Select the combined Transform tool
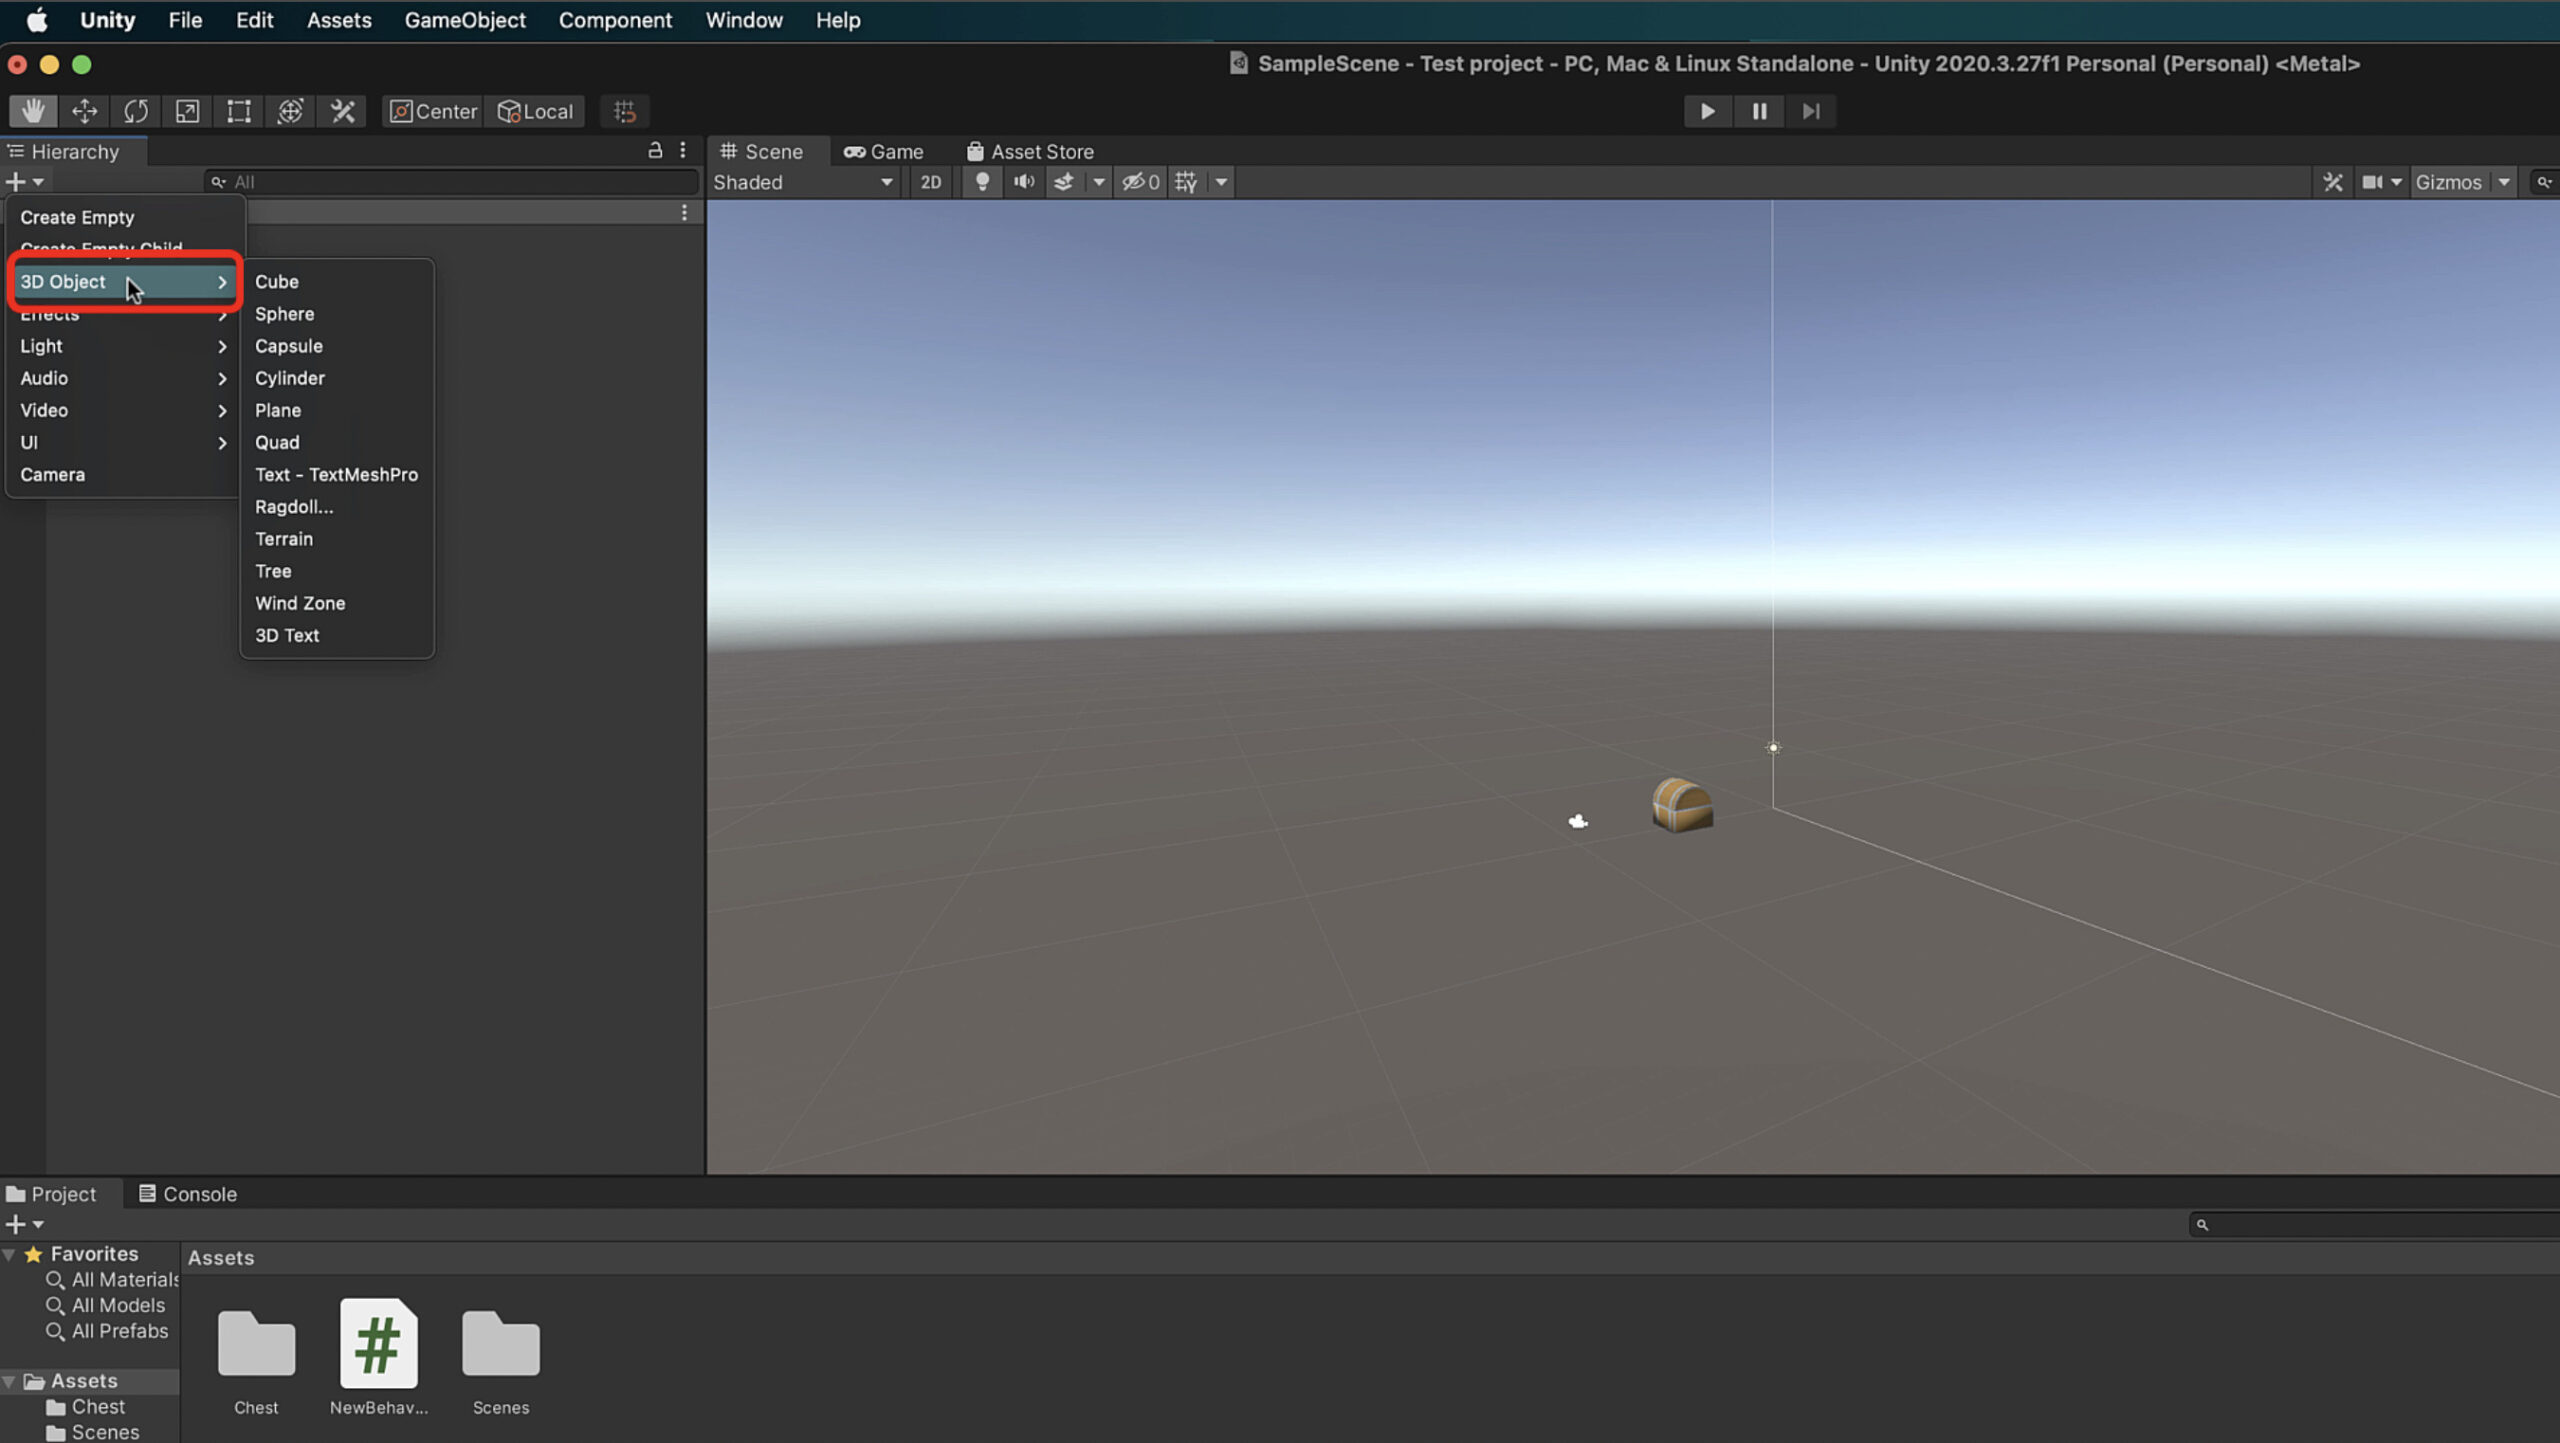Screen dimensions: 2560x1443 coord(290,111)
